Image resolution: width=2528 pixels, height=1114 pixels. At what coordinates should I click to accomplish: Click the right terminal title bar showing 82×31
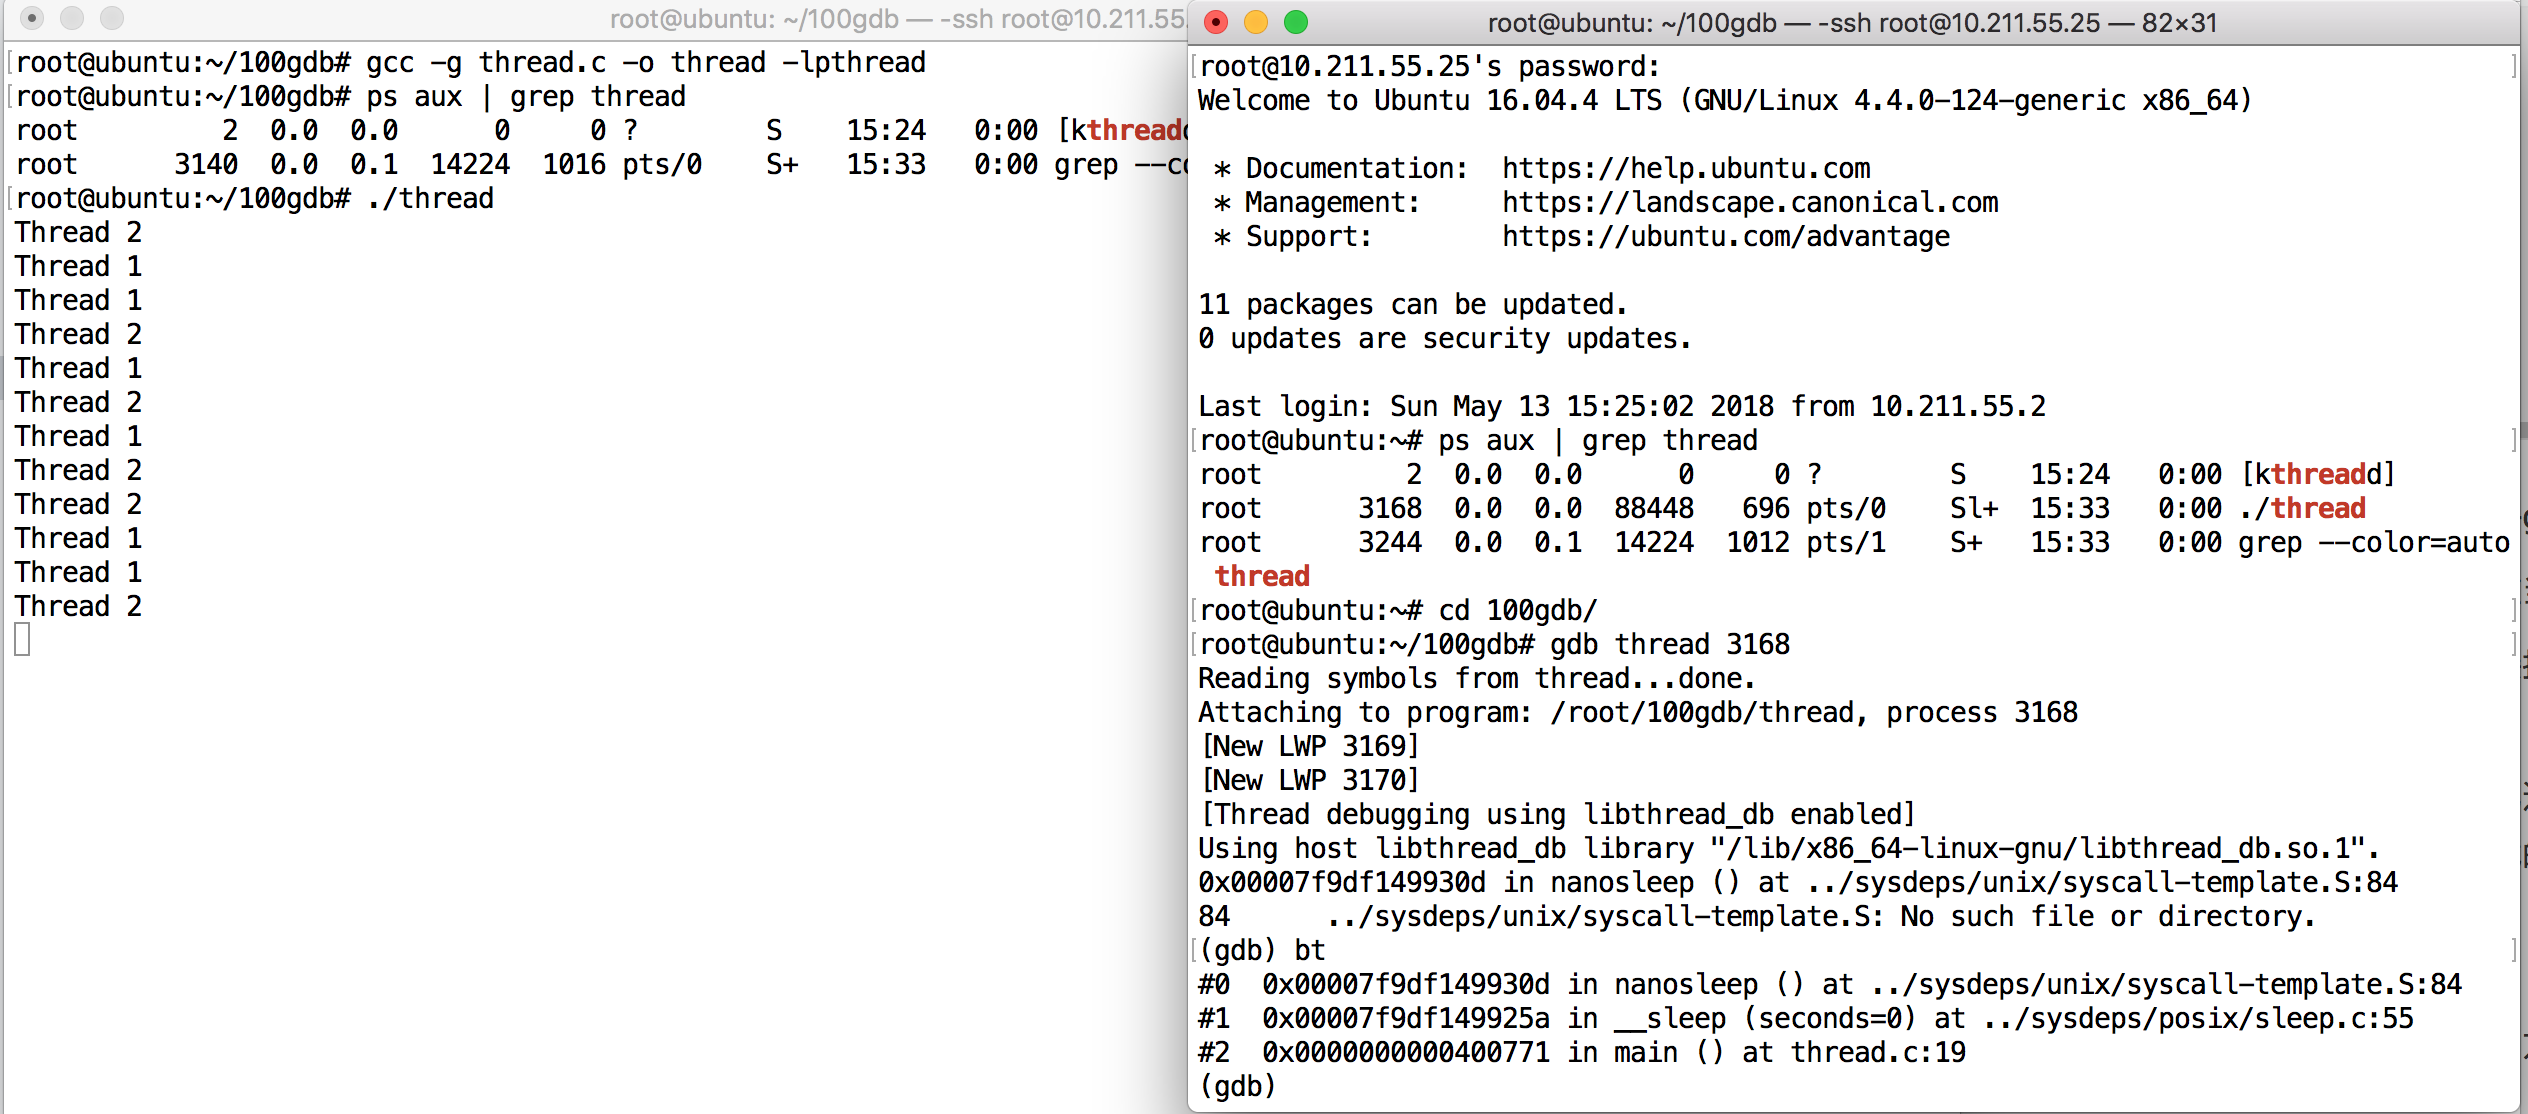coord(1852,22)
